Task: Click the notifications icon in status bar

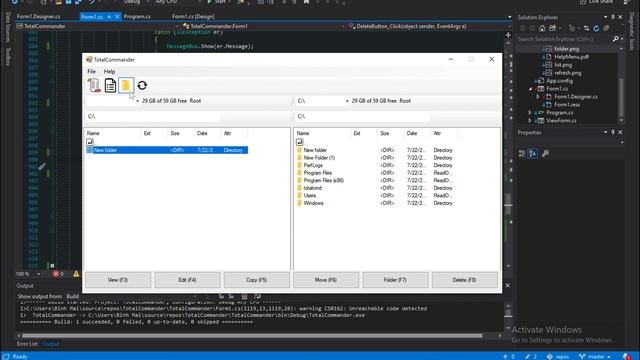Action: (627, 356)
